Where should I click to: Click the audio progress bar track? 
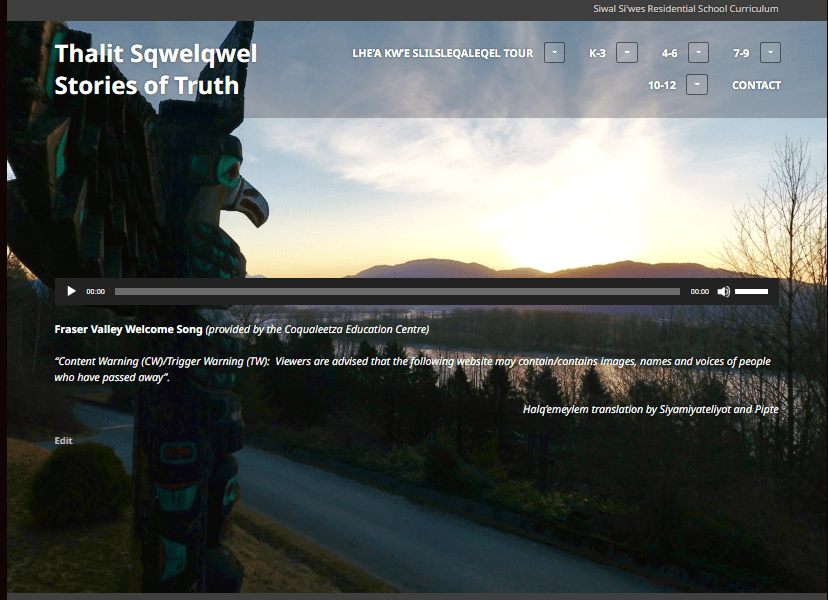pyautogui.click(x=397, y=291)
